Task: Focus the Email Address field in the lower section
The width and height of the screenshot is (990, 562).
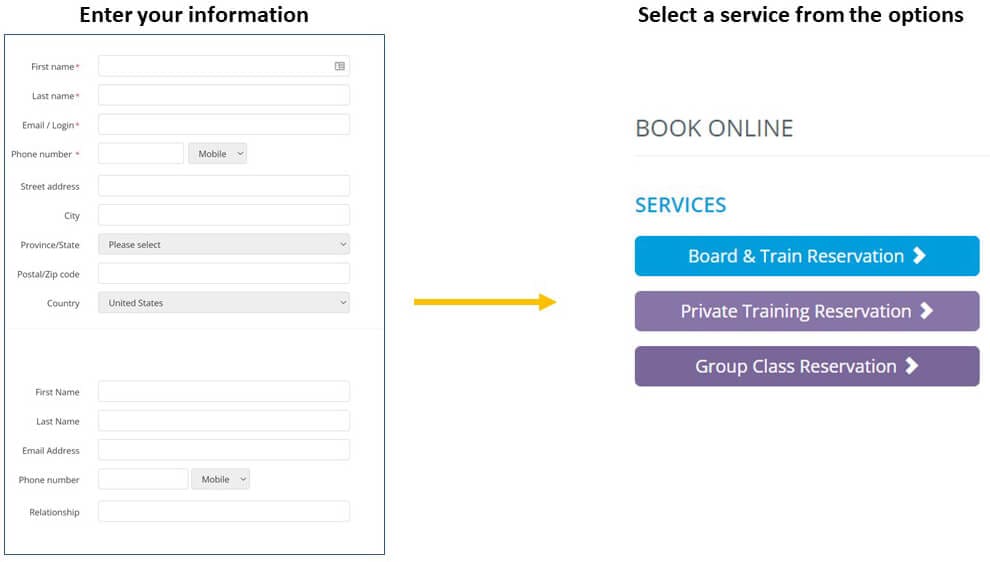Action: 224,450
